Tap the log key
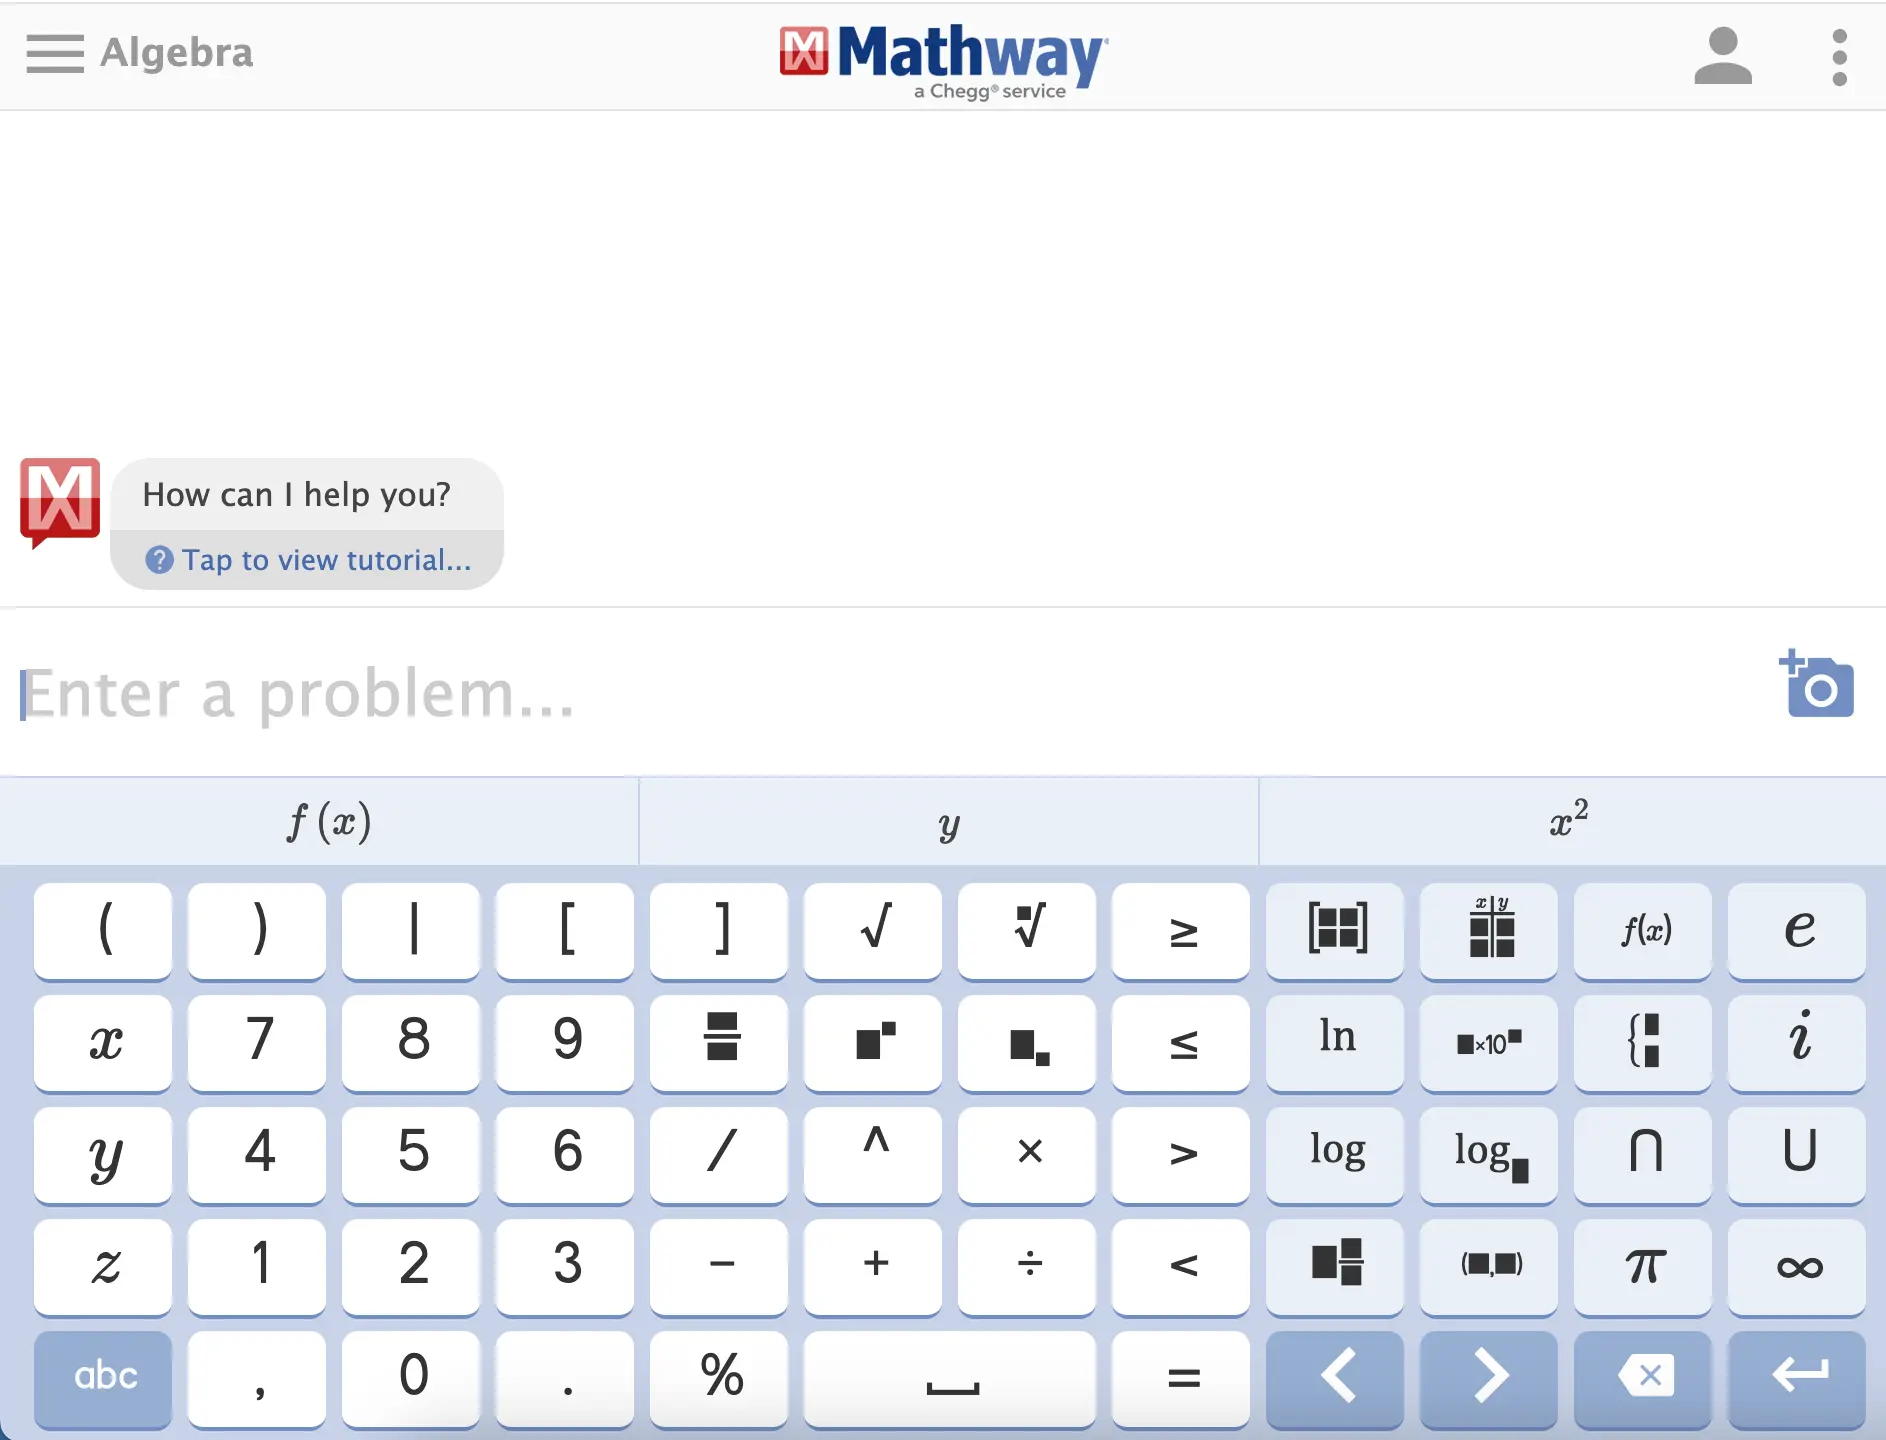 [1337, 1154]
